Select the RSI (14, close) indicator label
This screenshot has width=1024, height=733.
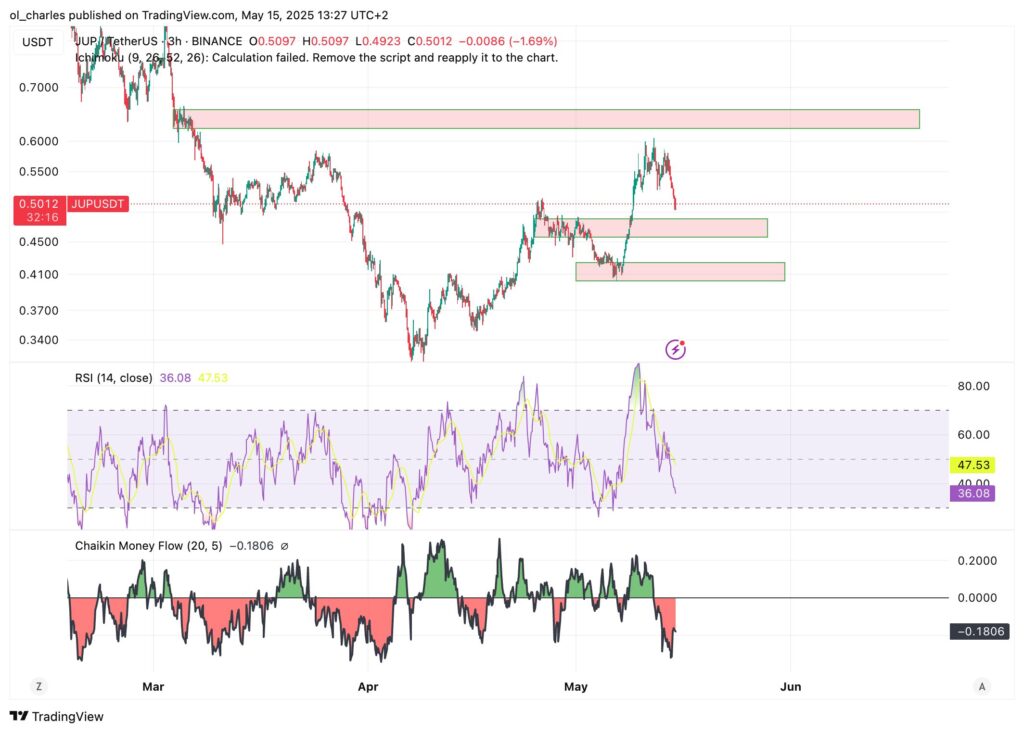pos(114,378)
